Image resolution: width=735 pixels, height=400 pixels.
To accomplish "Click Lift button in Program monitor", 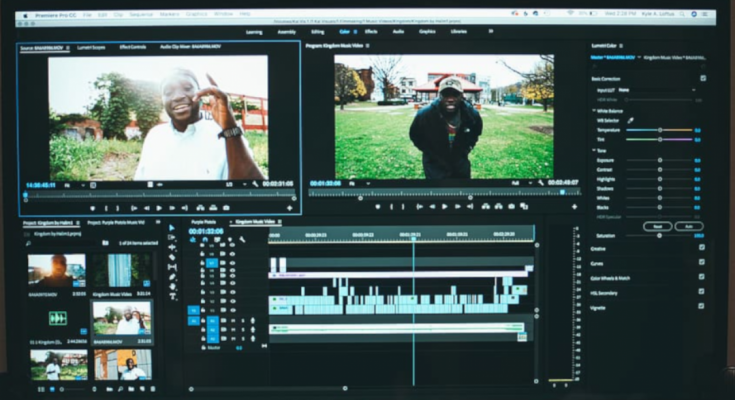I will [x=486, y=206].
